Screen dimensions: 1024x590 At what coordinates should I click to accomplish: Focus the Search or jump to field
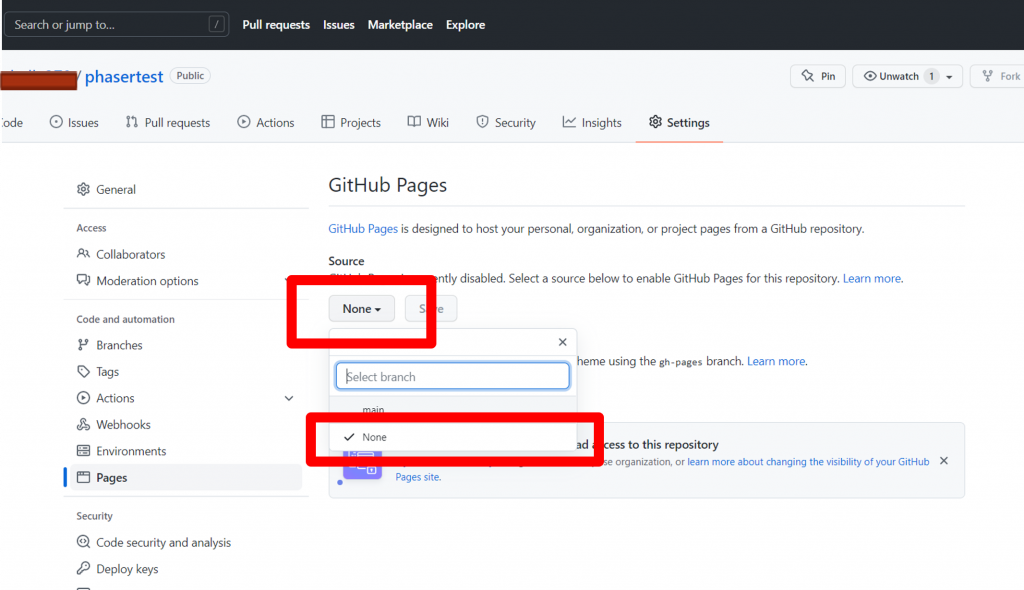pos(116,25)
